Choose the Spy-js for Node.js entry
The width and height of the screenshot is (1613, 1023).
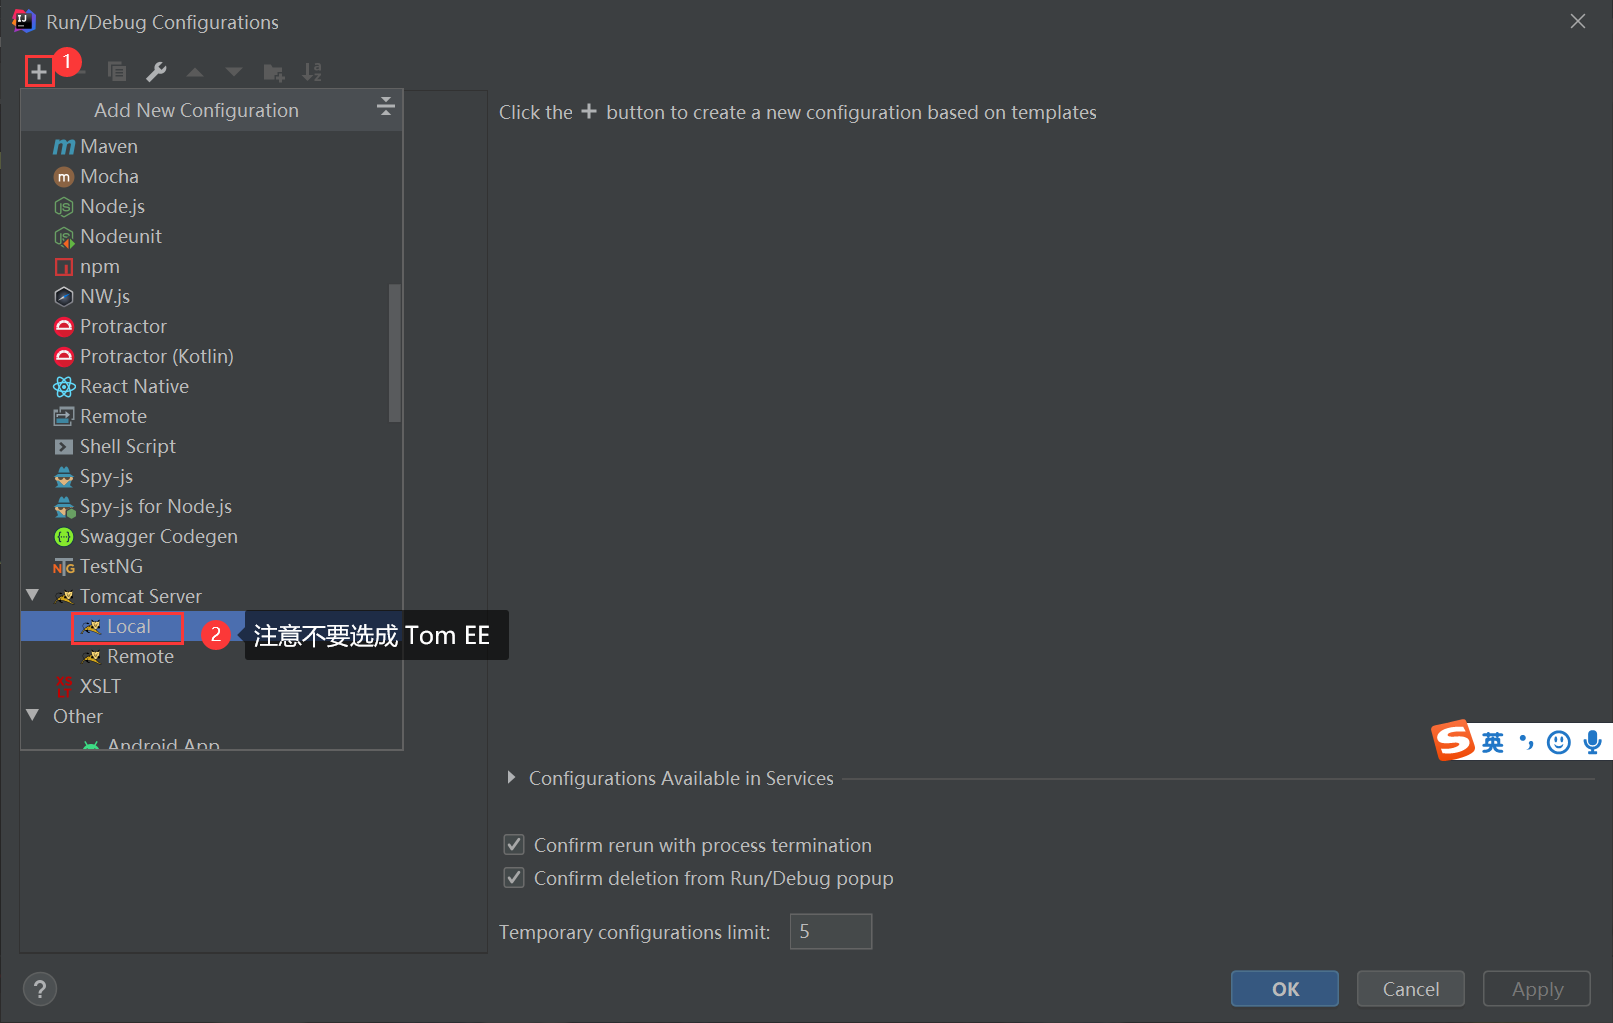pyautogui.click(x=212, y=506)
